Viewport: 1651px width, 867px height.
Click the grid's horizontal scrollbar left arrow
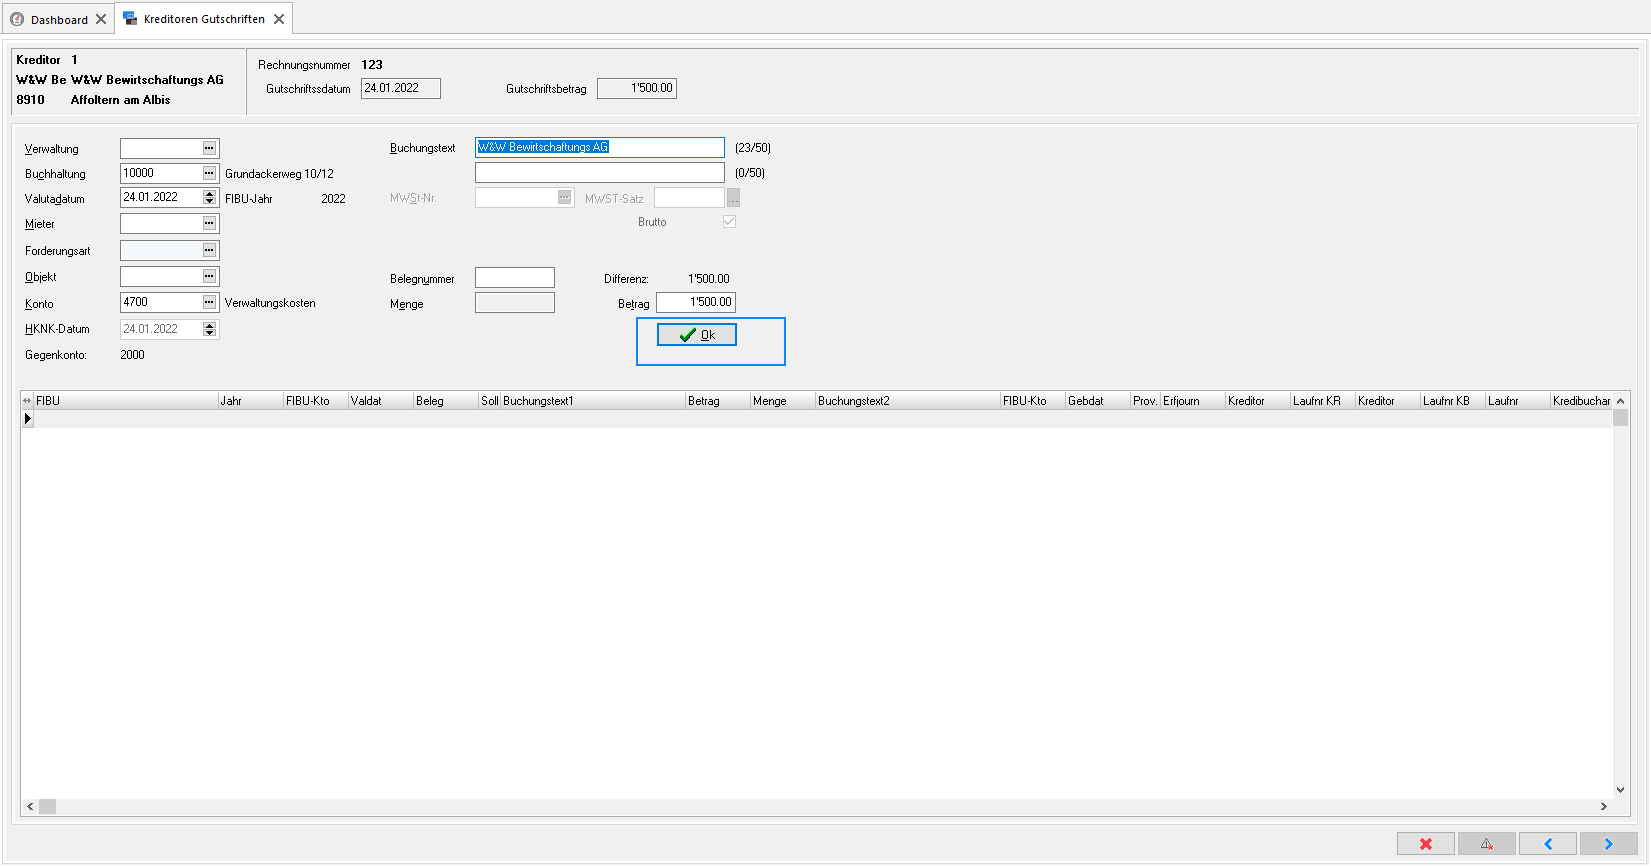click(x=30, y=806)
